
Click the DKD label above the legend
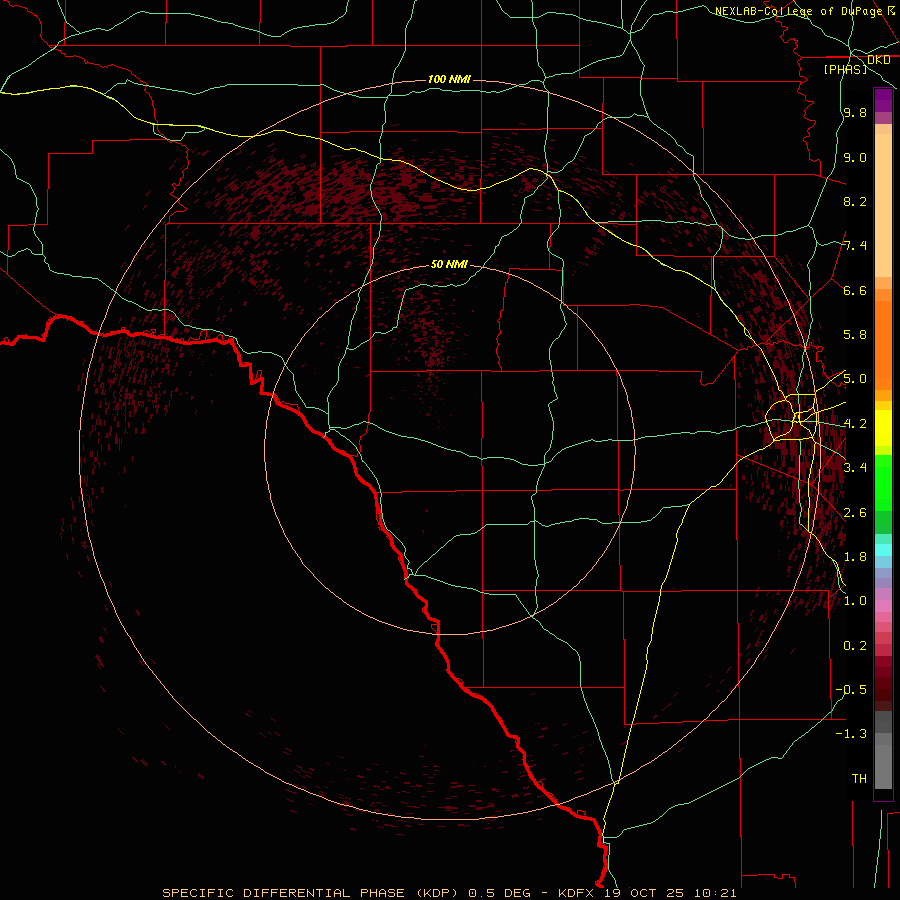click(878, 60)
